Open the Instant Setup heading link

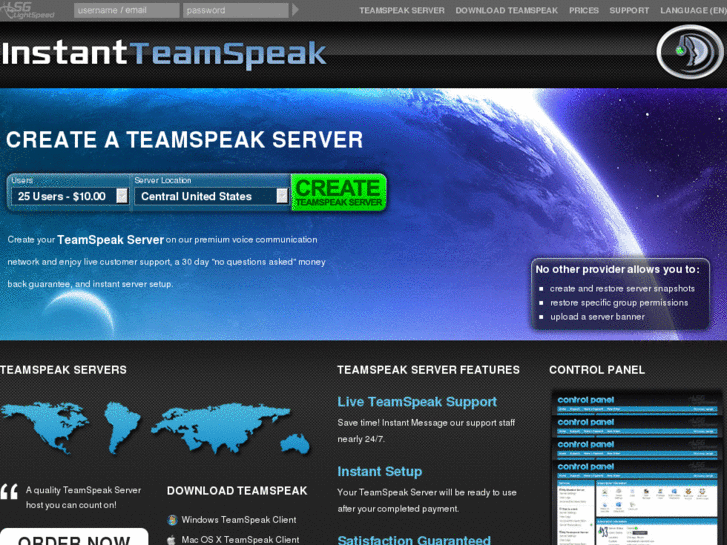point(380,472)
